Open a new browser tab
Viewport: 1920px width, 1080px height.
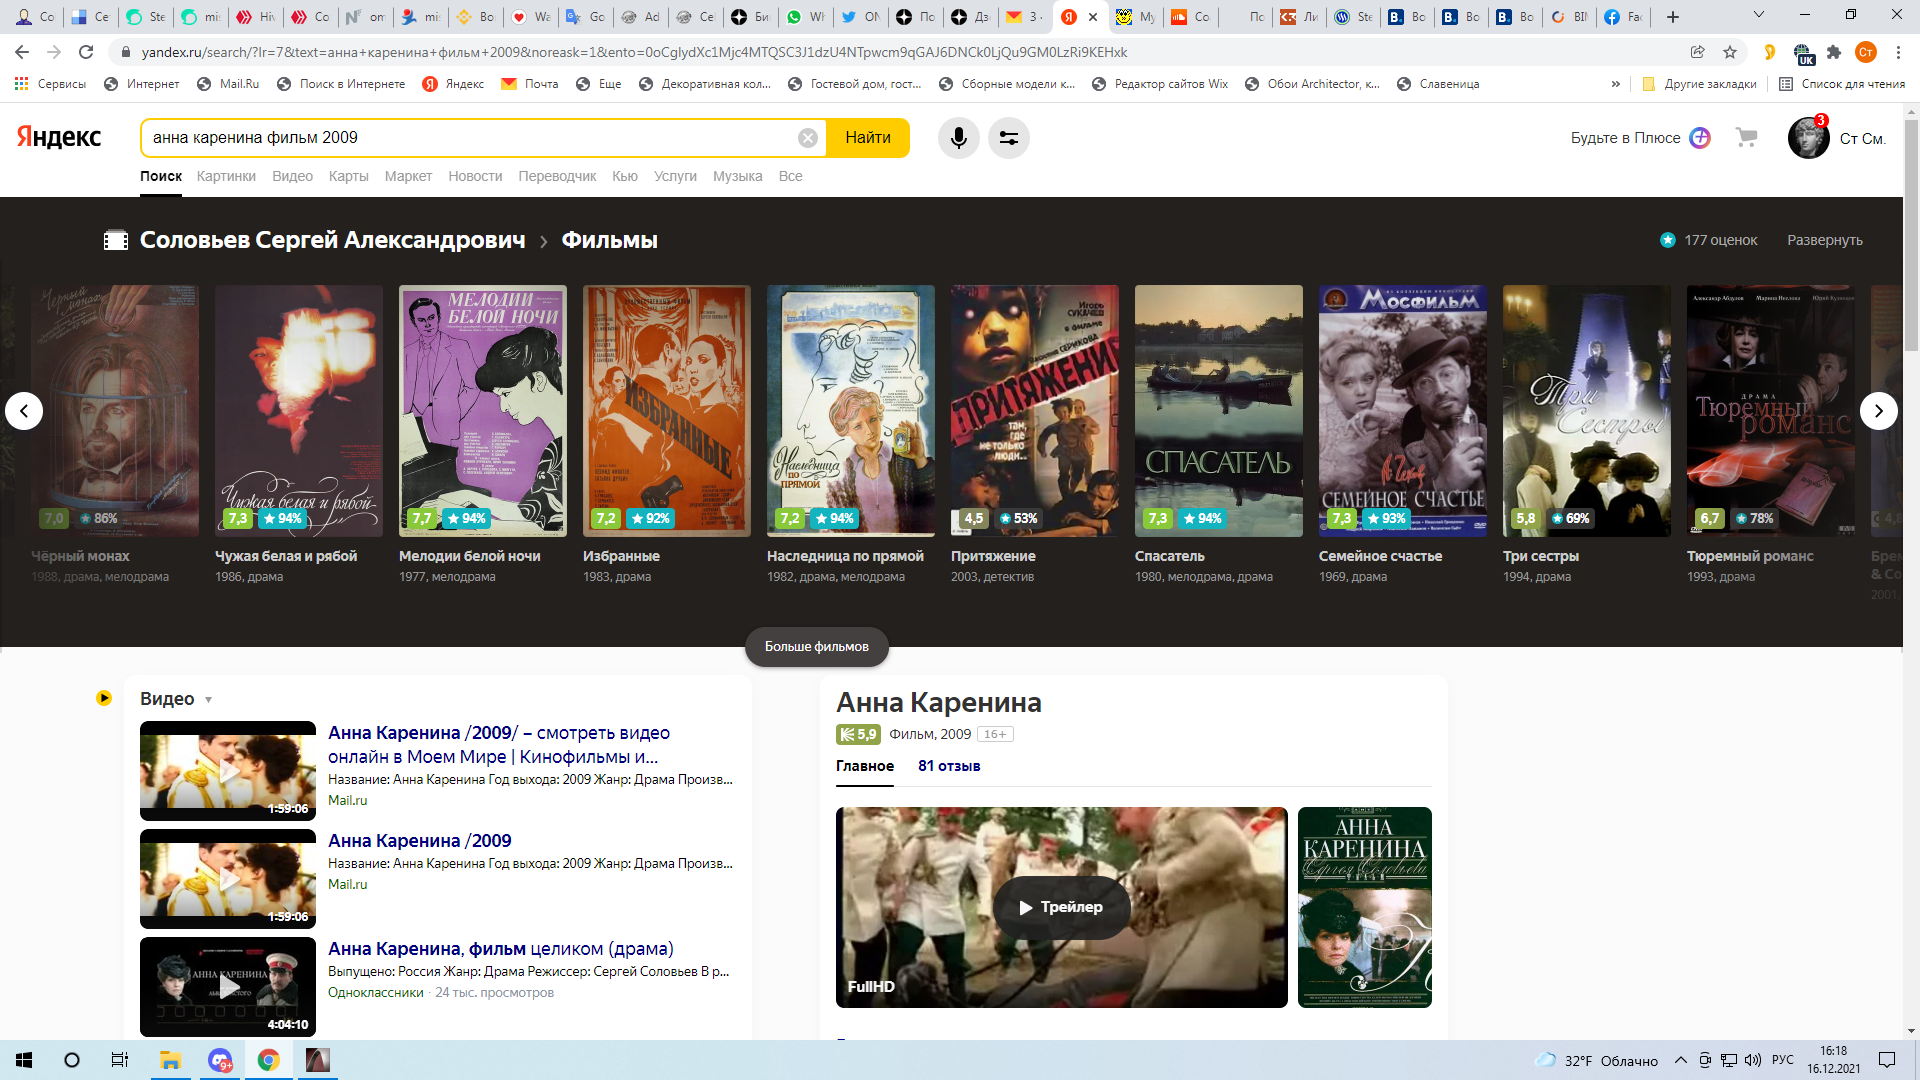[x=1672, y=17]
